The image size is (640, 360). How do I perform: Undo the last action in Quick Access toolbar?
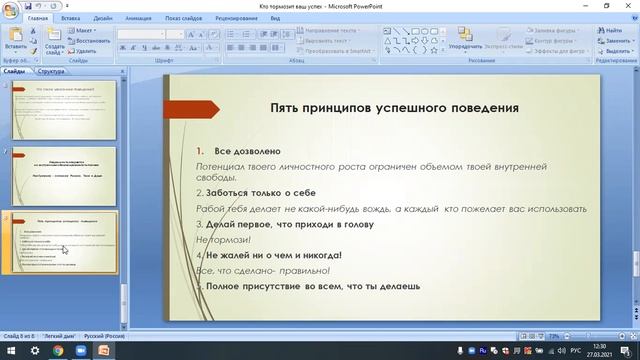click(38, 6)
